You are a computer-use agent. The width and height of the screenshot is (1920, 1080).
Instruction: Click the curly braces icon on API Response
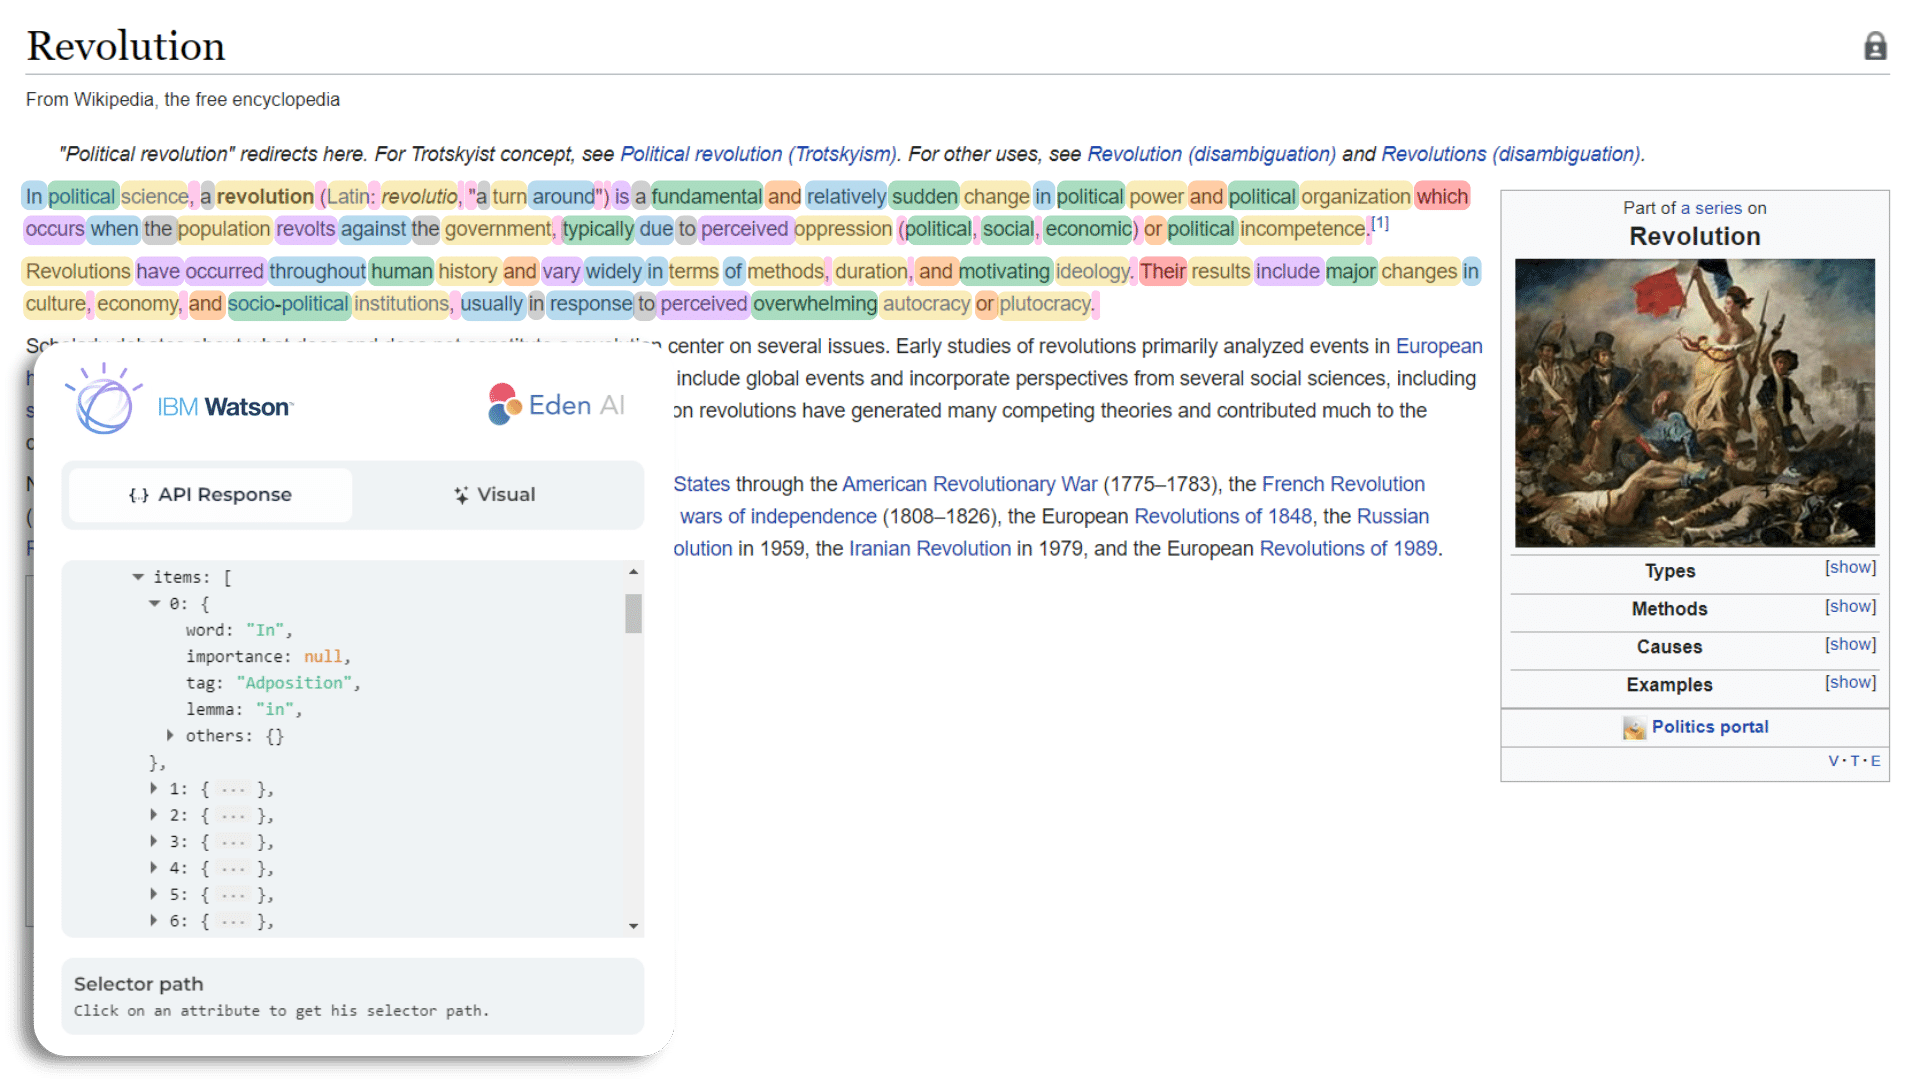[x=138, y=494]
